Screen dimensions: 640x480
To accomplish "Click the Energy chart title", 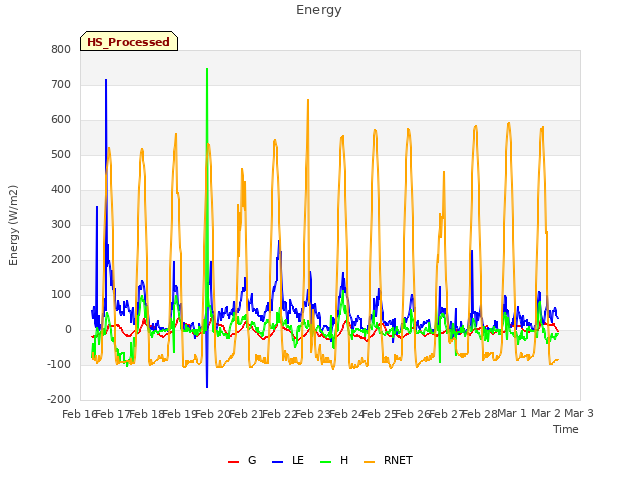I will pyautogui.click(x=318, y=10).
